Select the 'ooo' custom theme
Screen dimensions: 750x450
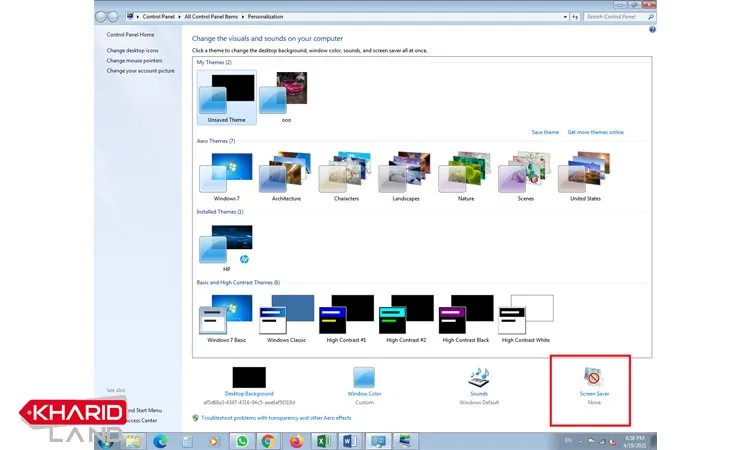tap(286, 98)
